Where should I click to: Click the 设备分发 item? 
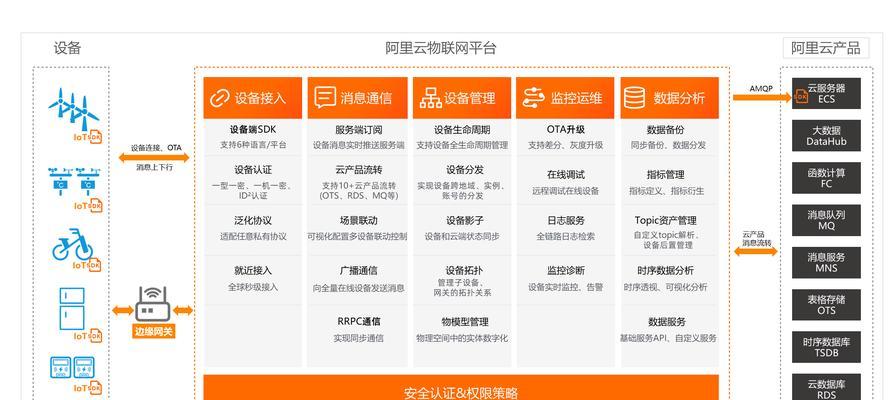pyautogui.click(x=464, y=169)
